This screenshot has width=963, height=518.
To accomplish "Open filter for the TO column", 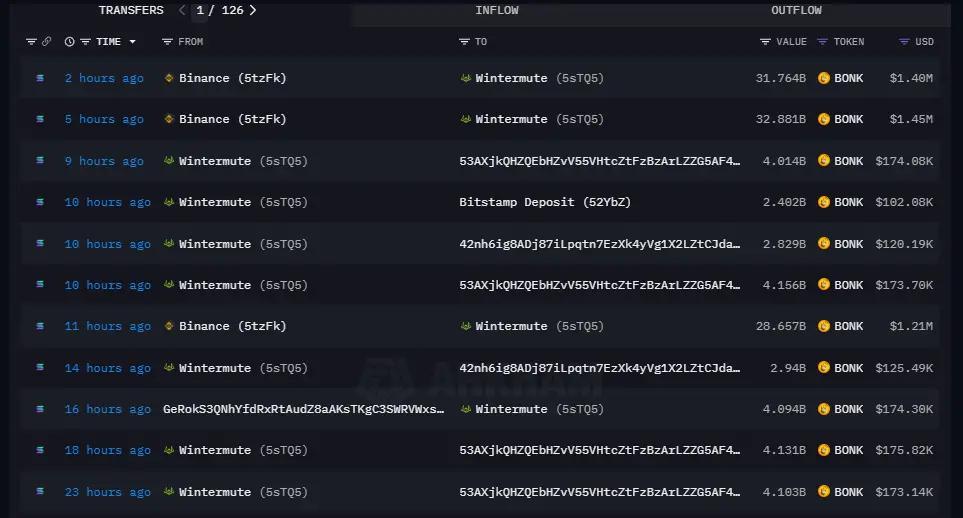I will pos(464,42).
